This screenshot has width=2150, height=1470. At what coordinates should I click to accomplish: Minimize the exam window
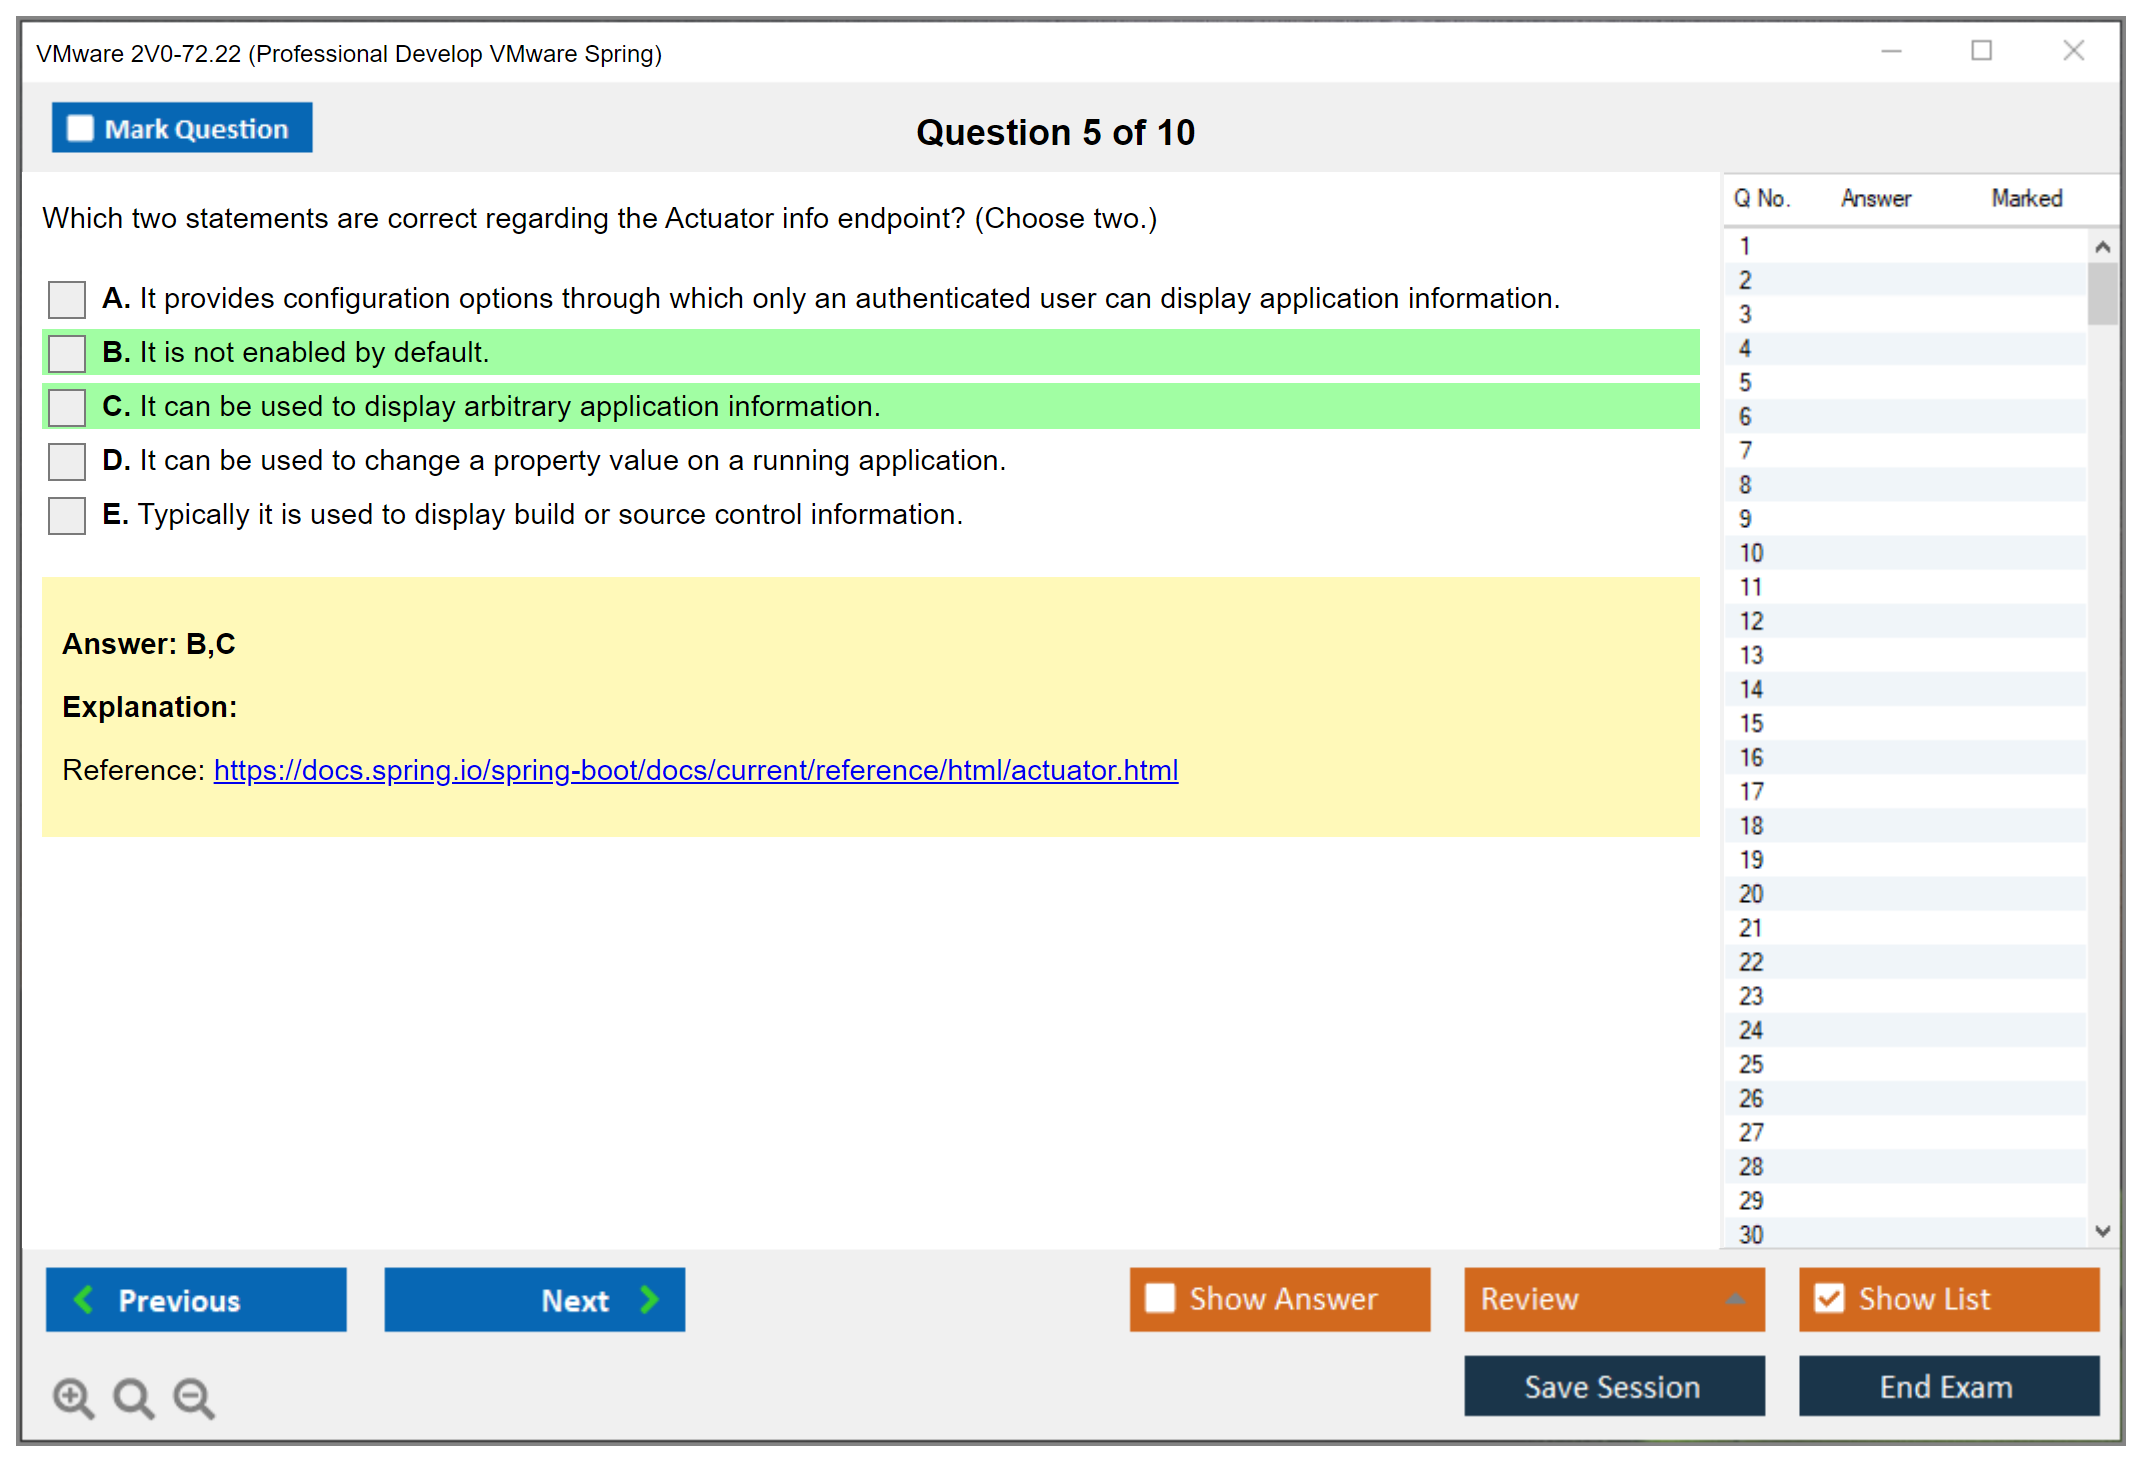pos(1891,51)
